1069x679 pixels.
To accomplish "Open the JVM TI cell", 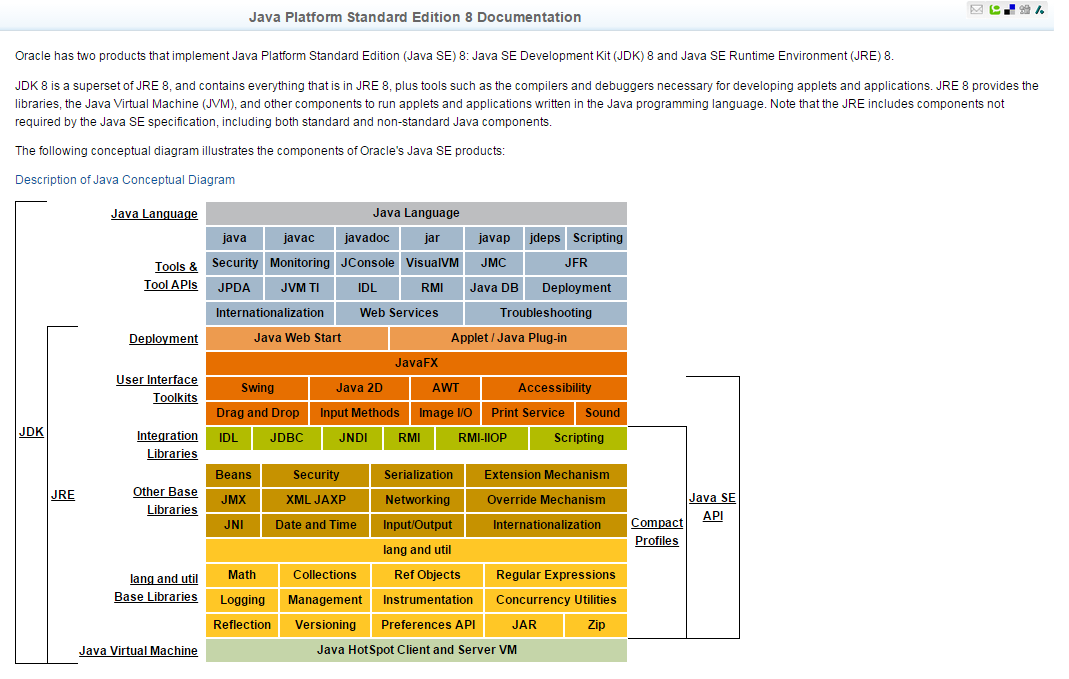I will tap(299, 288).
